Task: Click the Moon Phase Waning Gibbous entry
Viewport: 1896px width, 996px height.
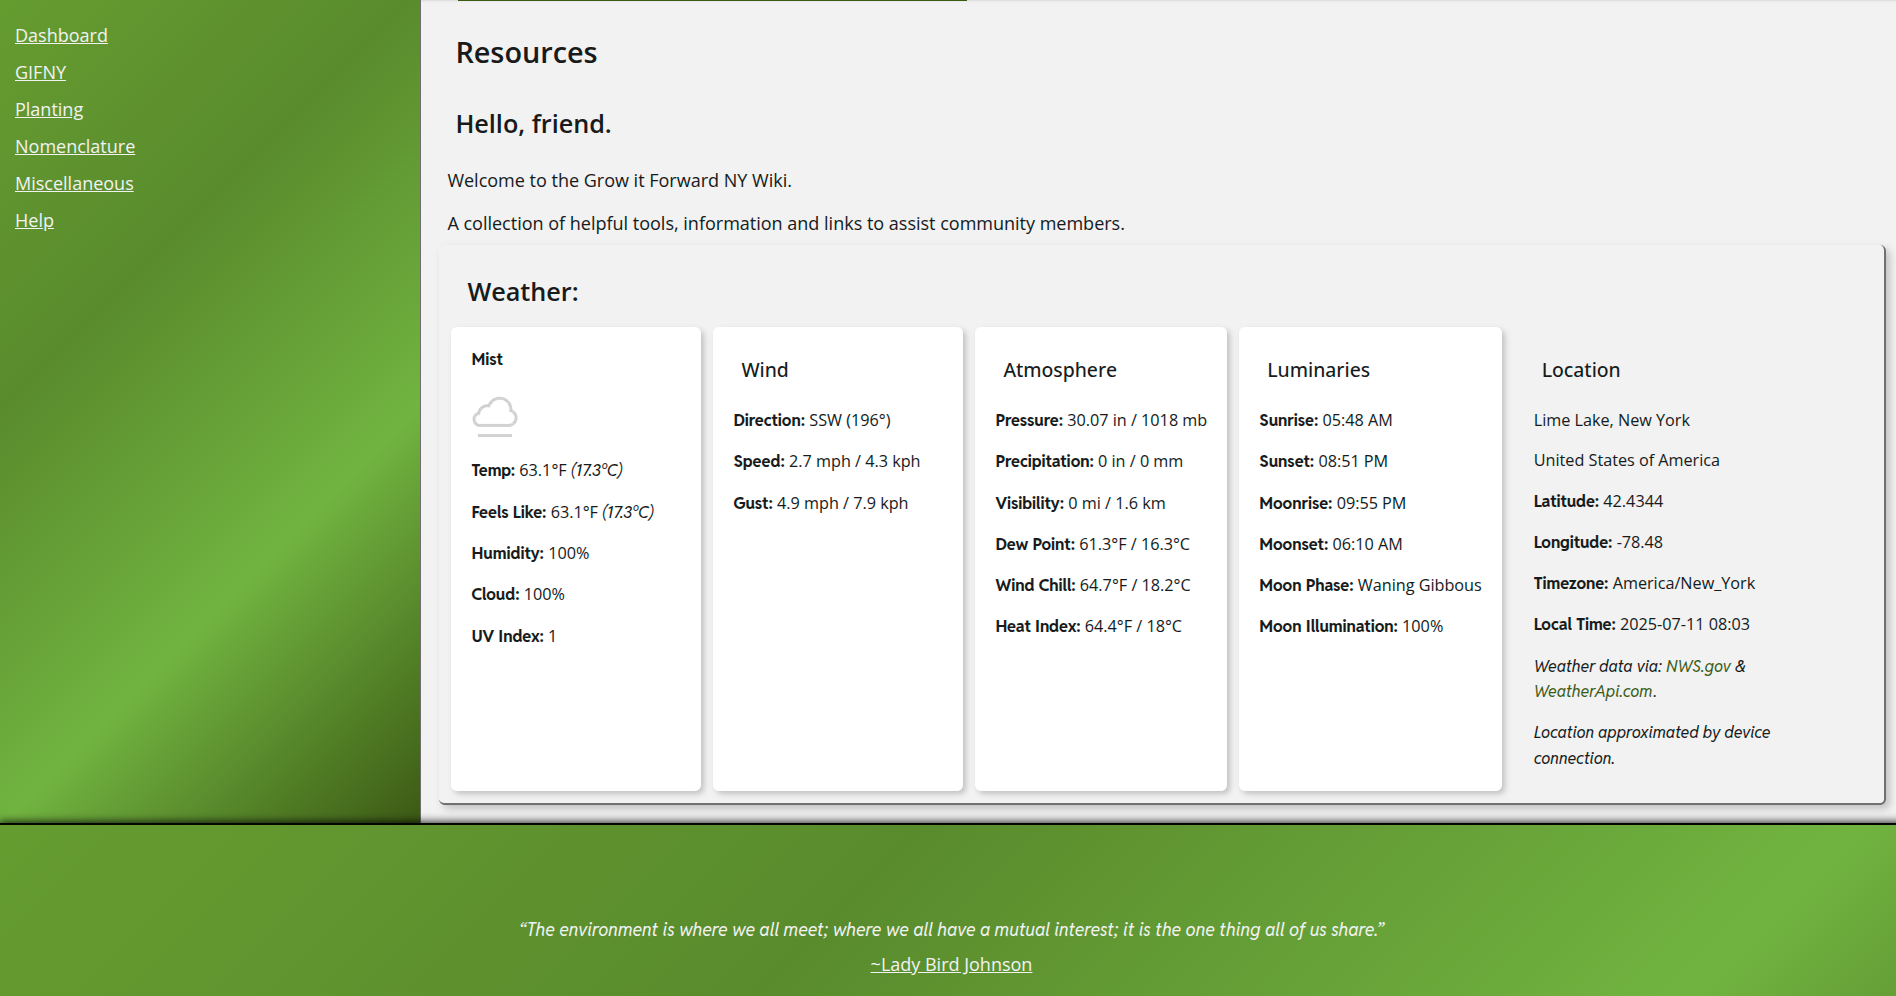Action: point(1369,585)
